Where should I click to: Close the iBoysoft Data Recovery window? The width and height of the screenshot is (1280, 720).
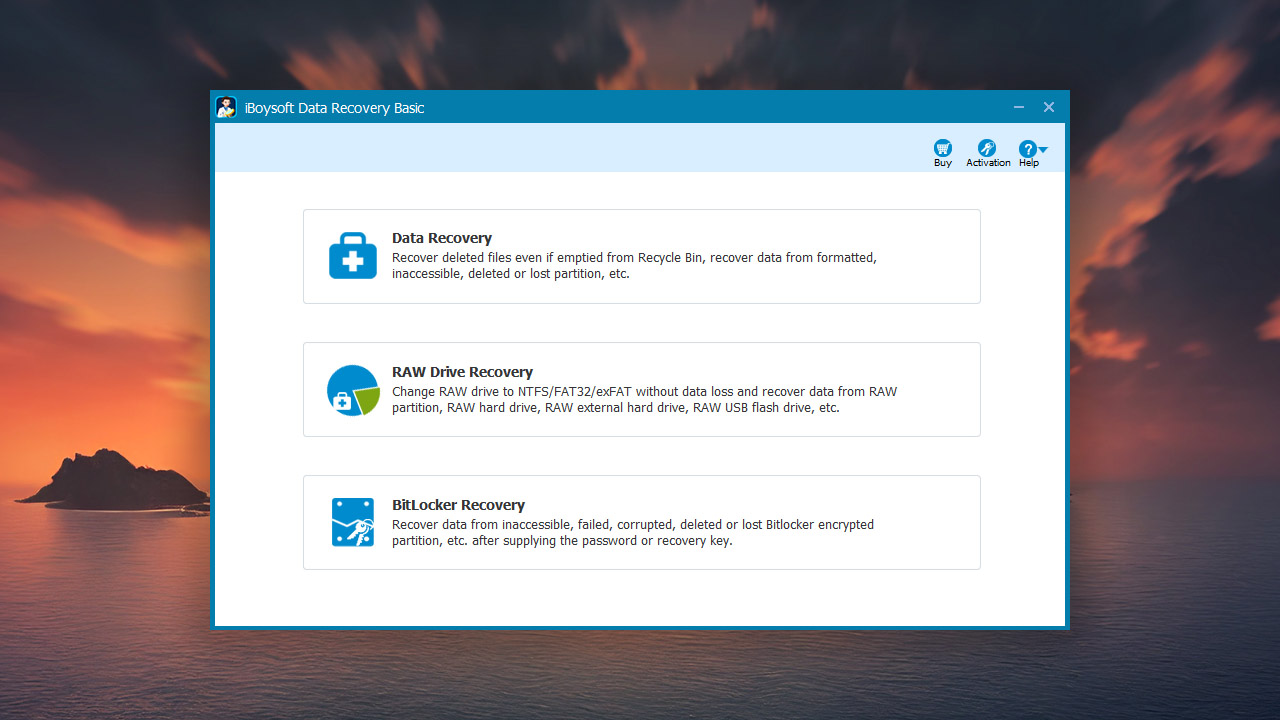[x=1049, y=107]
